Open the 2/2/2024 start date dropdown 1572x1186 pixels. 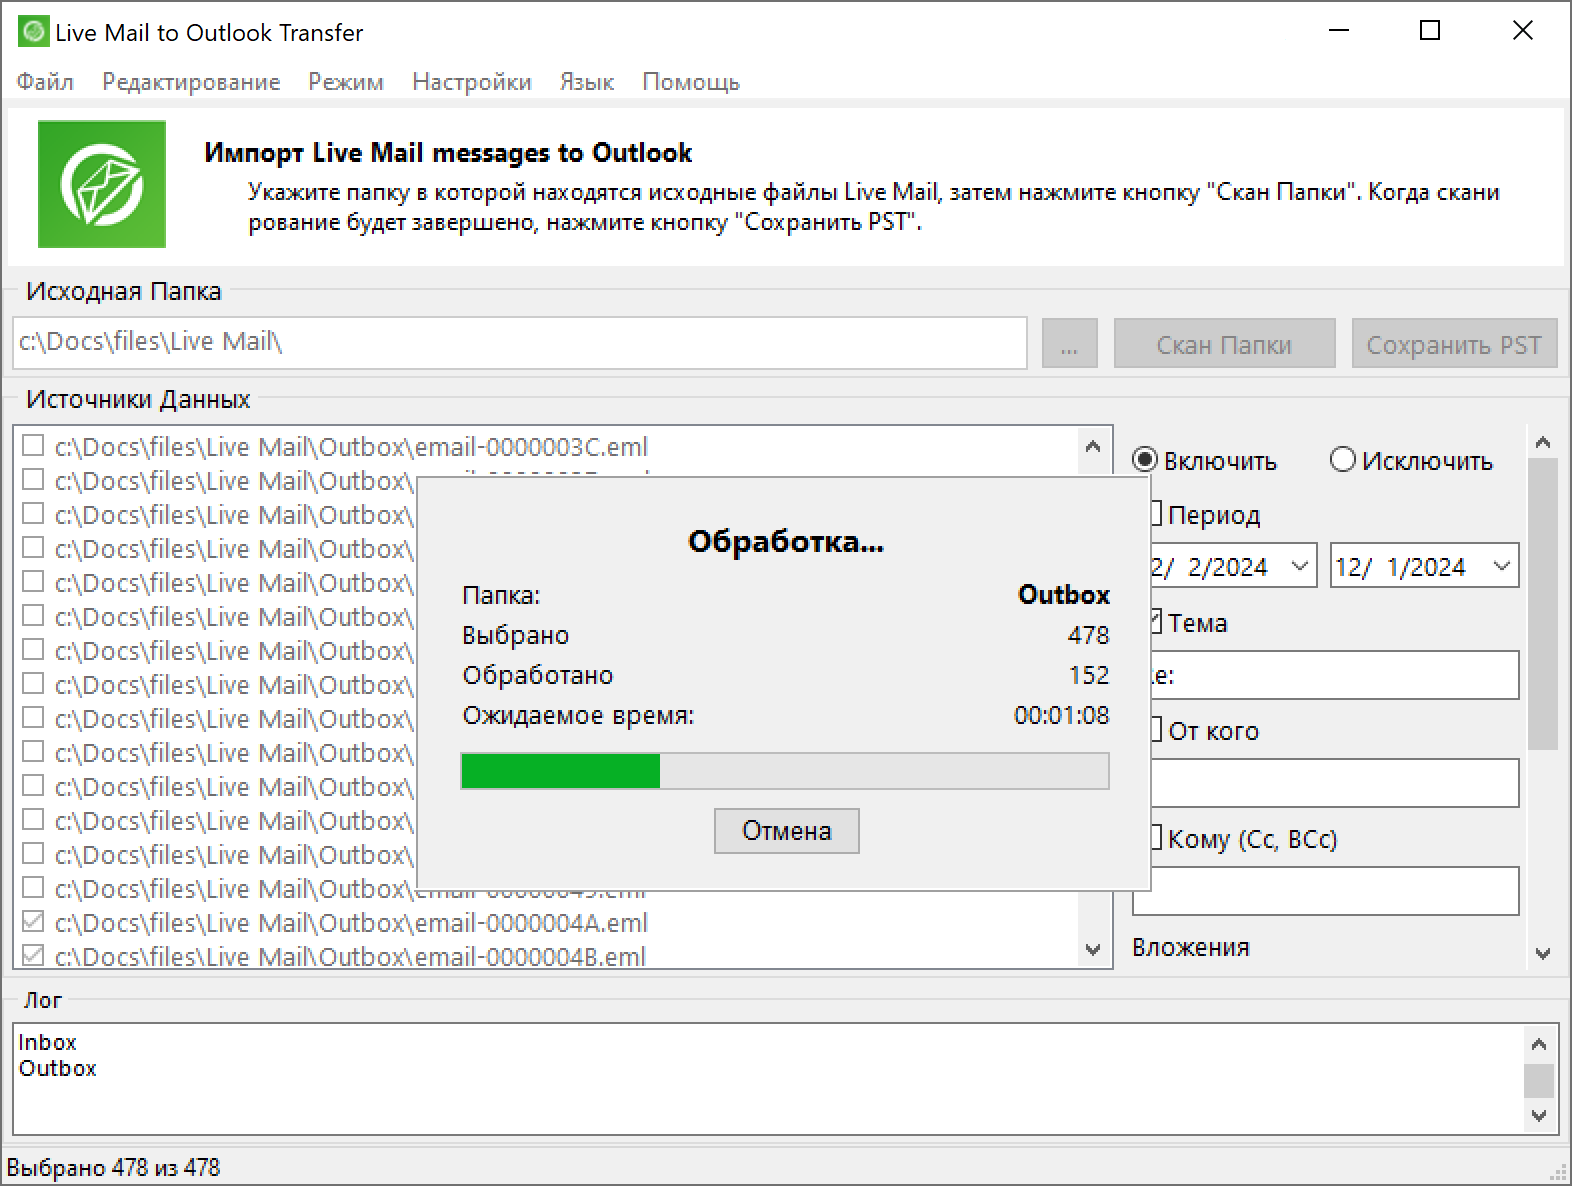(x=1299, y=566)
